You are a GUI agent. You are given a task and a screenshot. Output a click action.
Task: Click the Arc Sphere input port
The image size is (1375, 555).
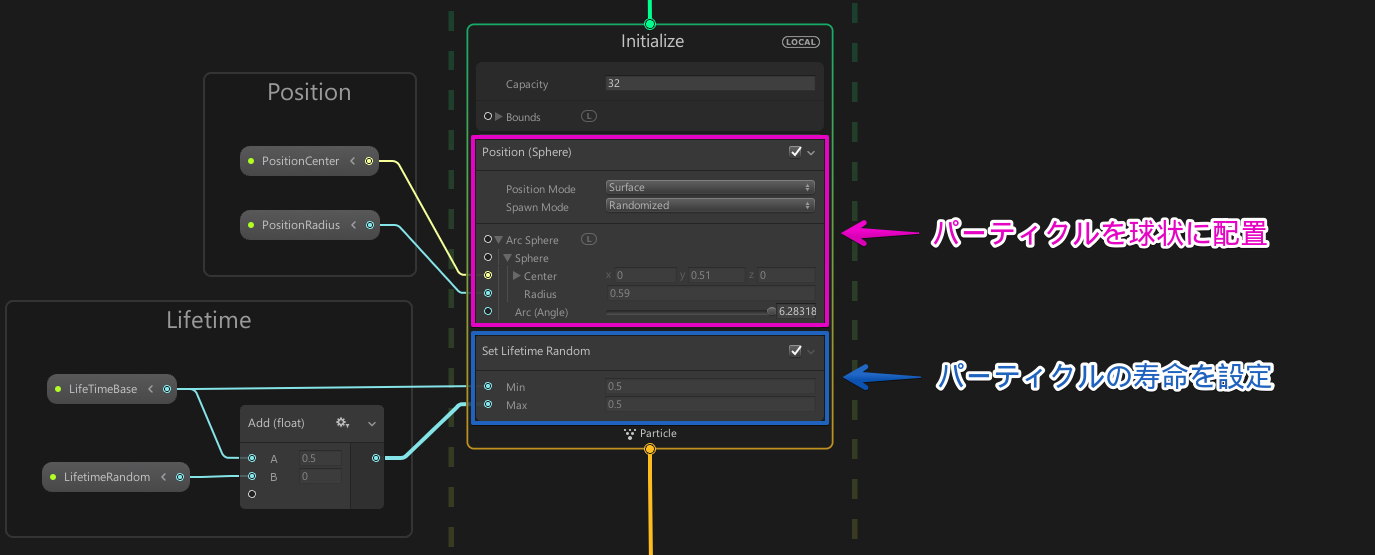(x=488, y=239)
